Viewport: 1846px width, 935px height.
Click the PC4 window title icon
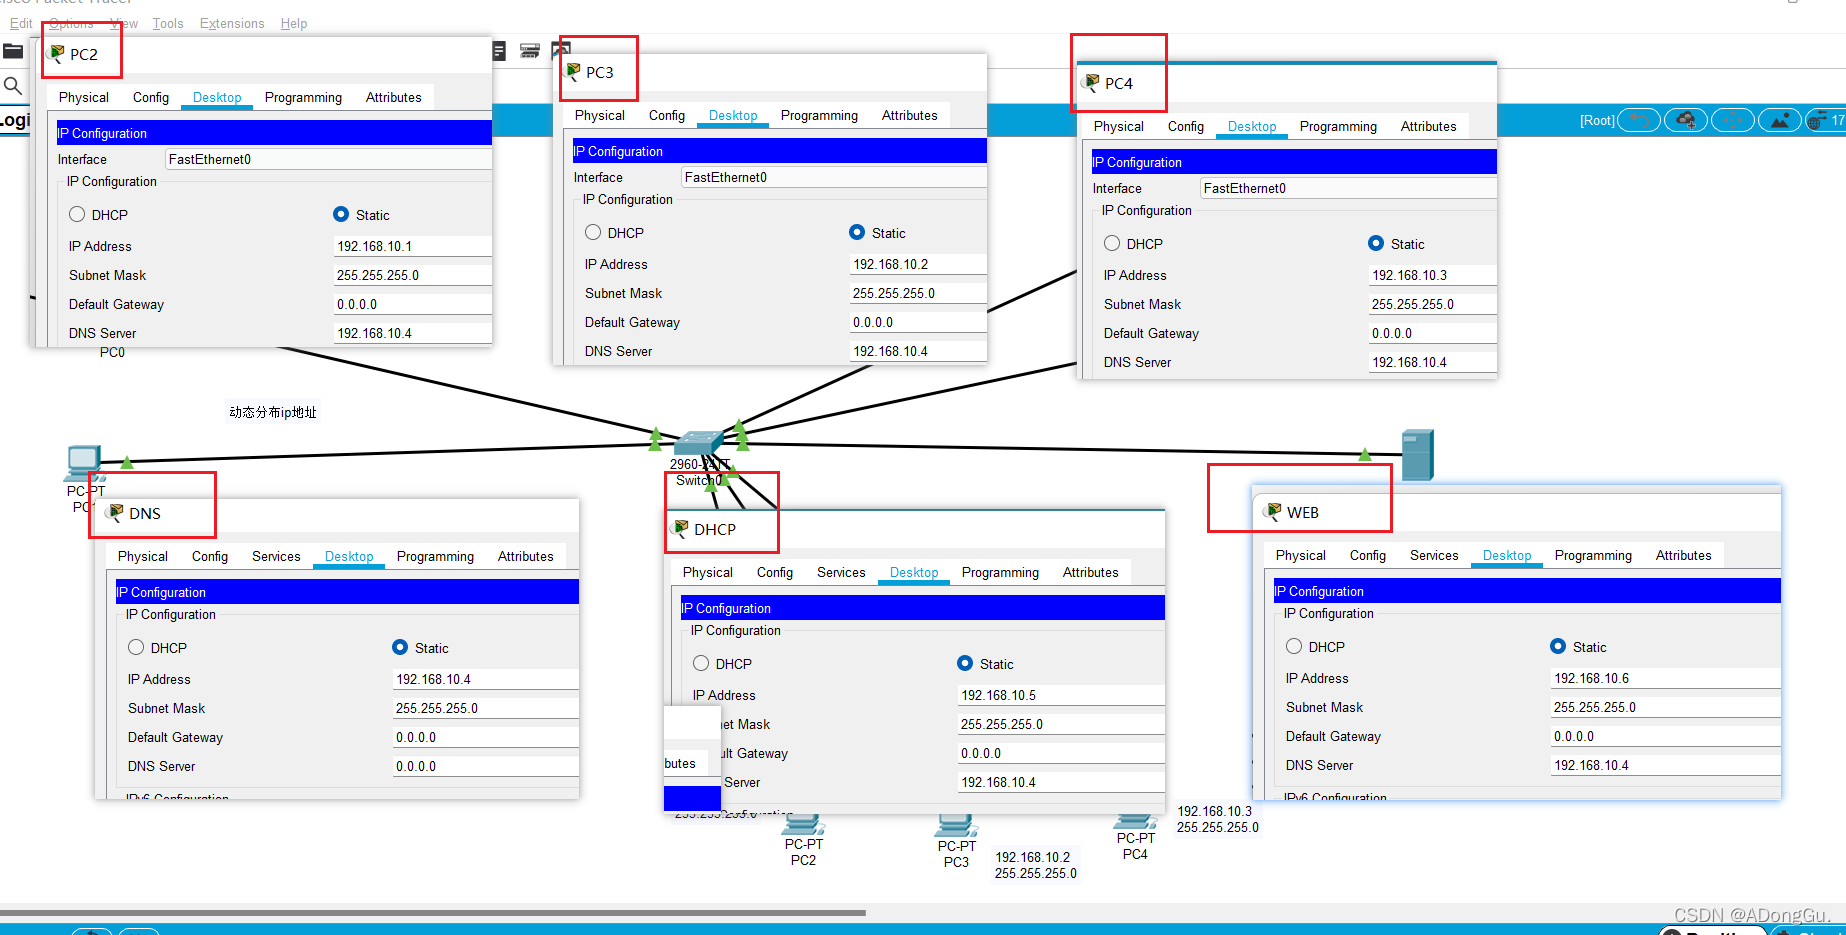click(x=1092, y=83)
